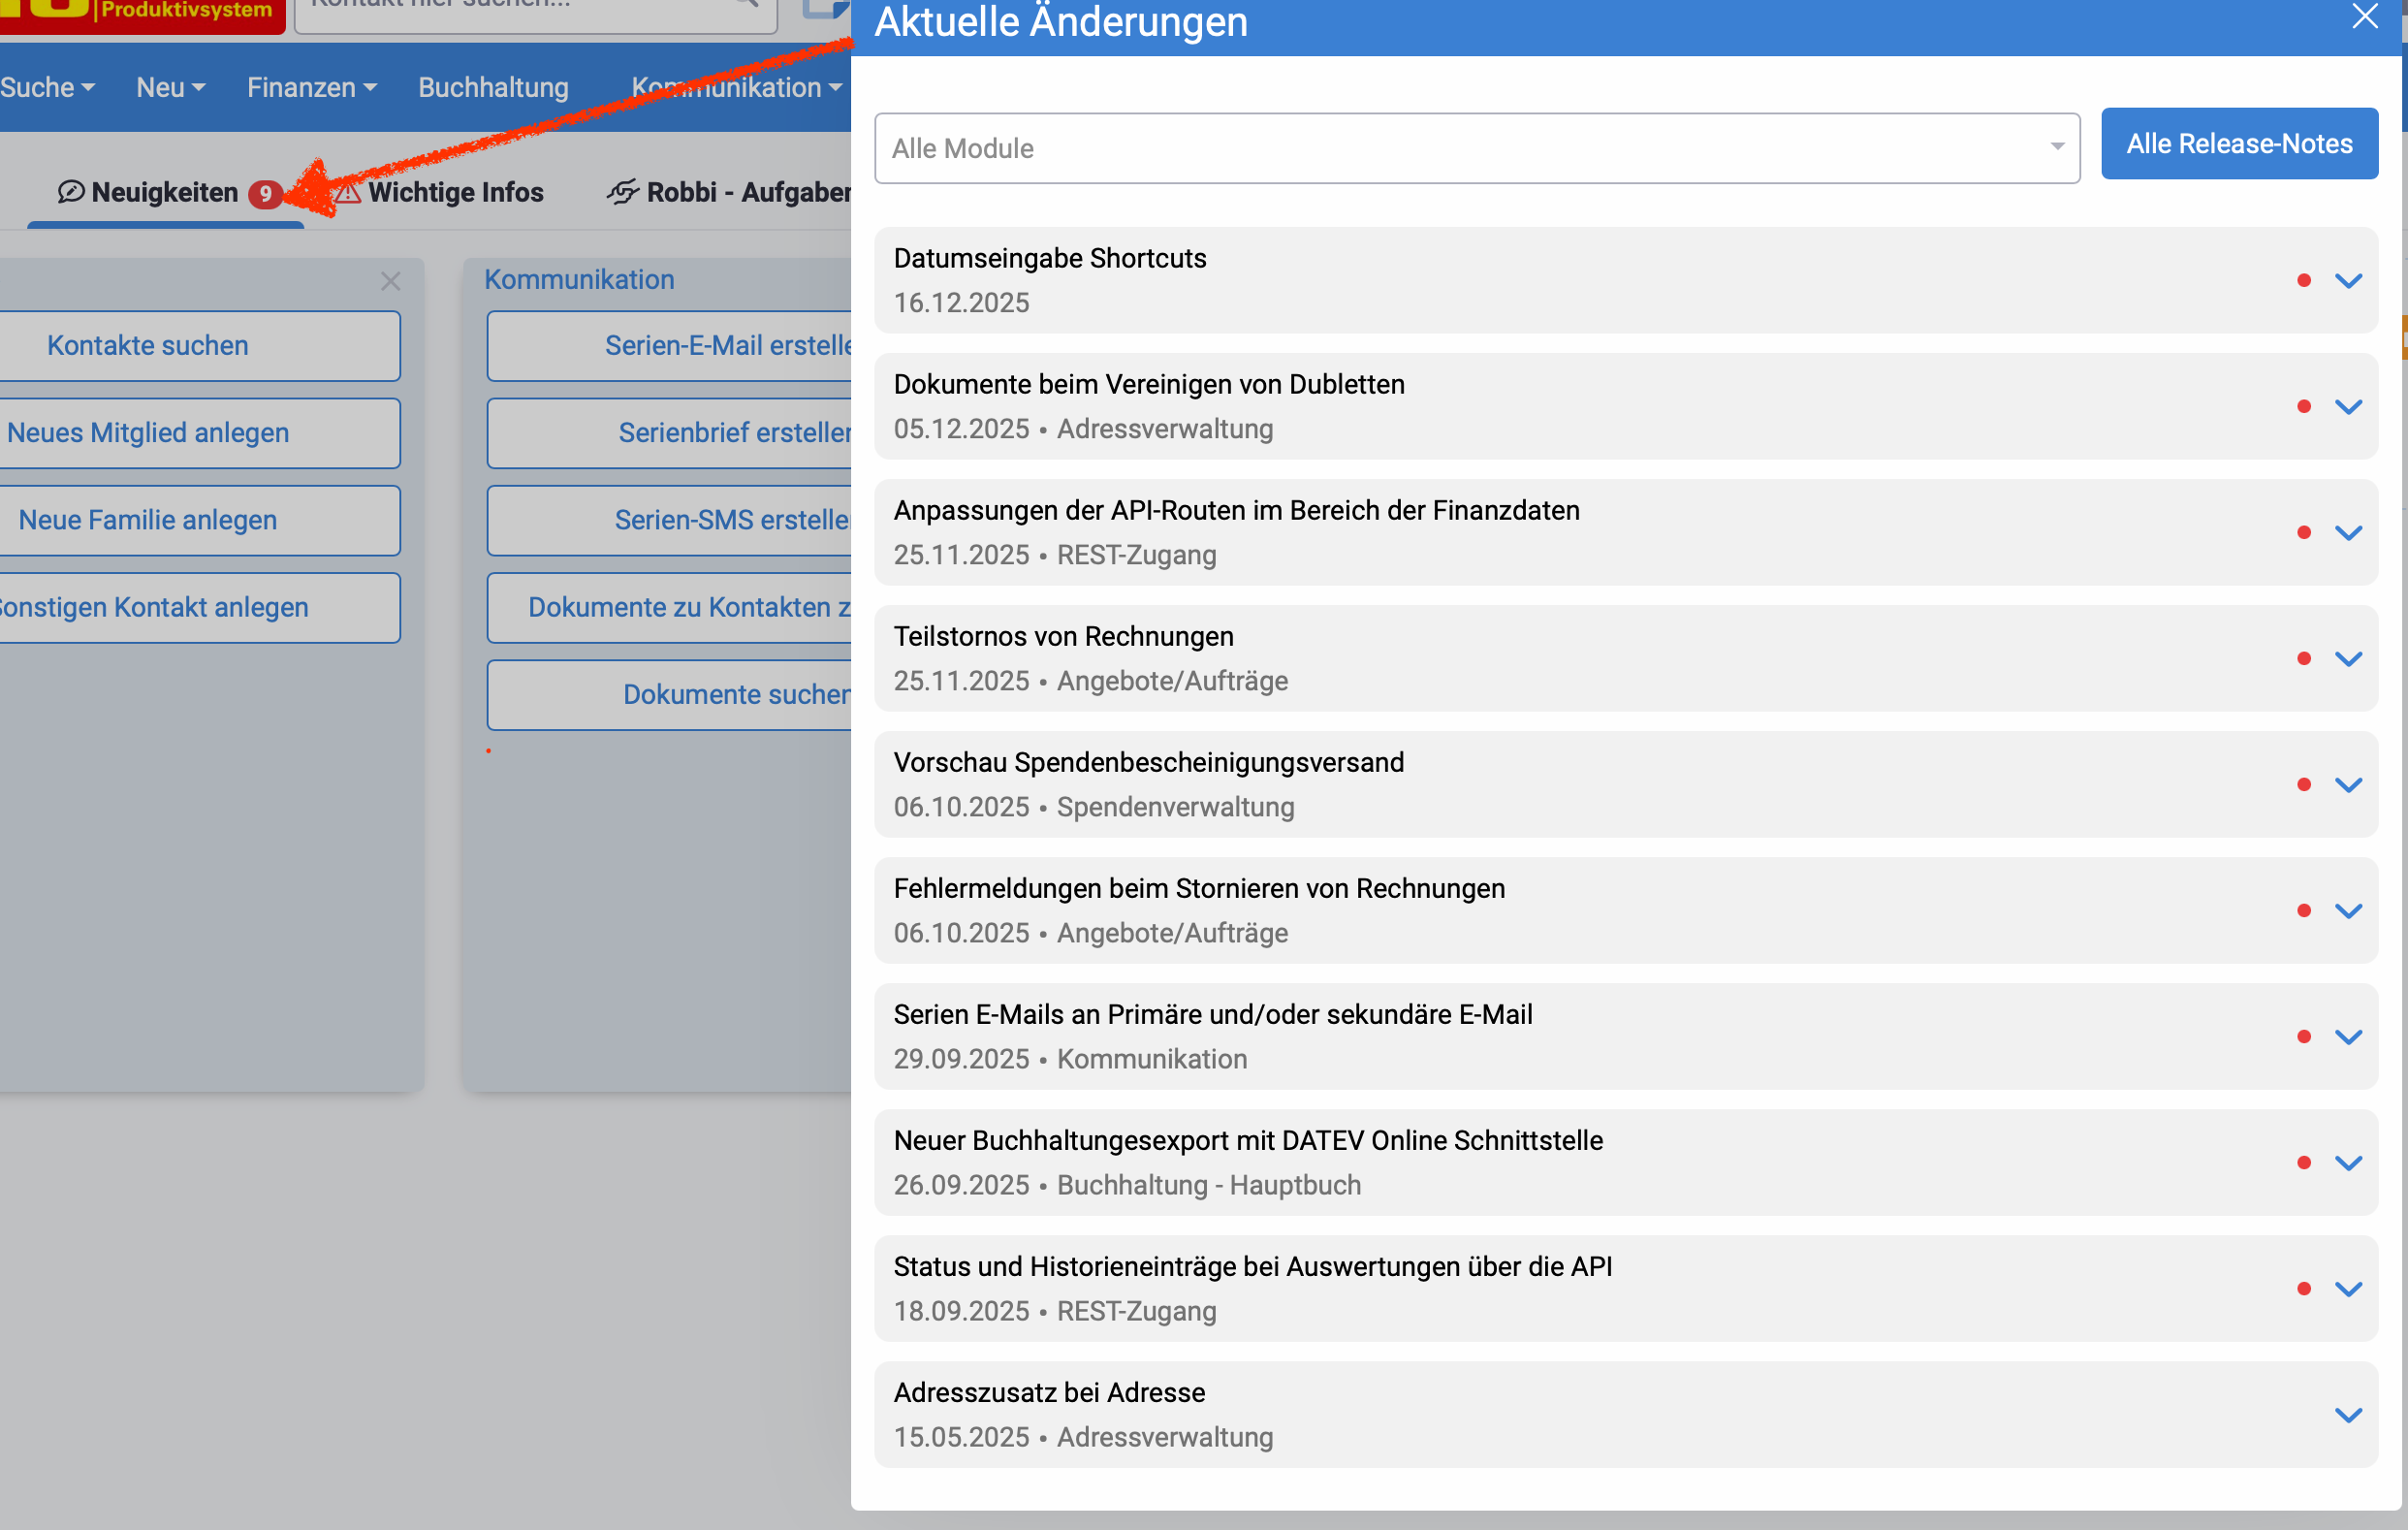Click the unread dot on the DATEV Buchhaltungsexport entry
This screenshot has width=2408, height=1530.
[2303, 1163]
